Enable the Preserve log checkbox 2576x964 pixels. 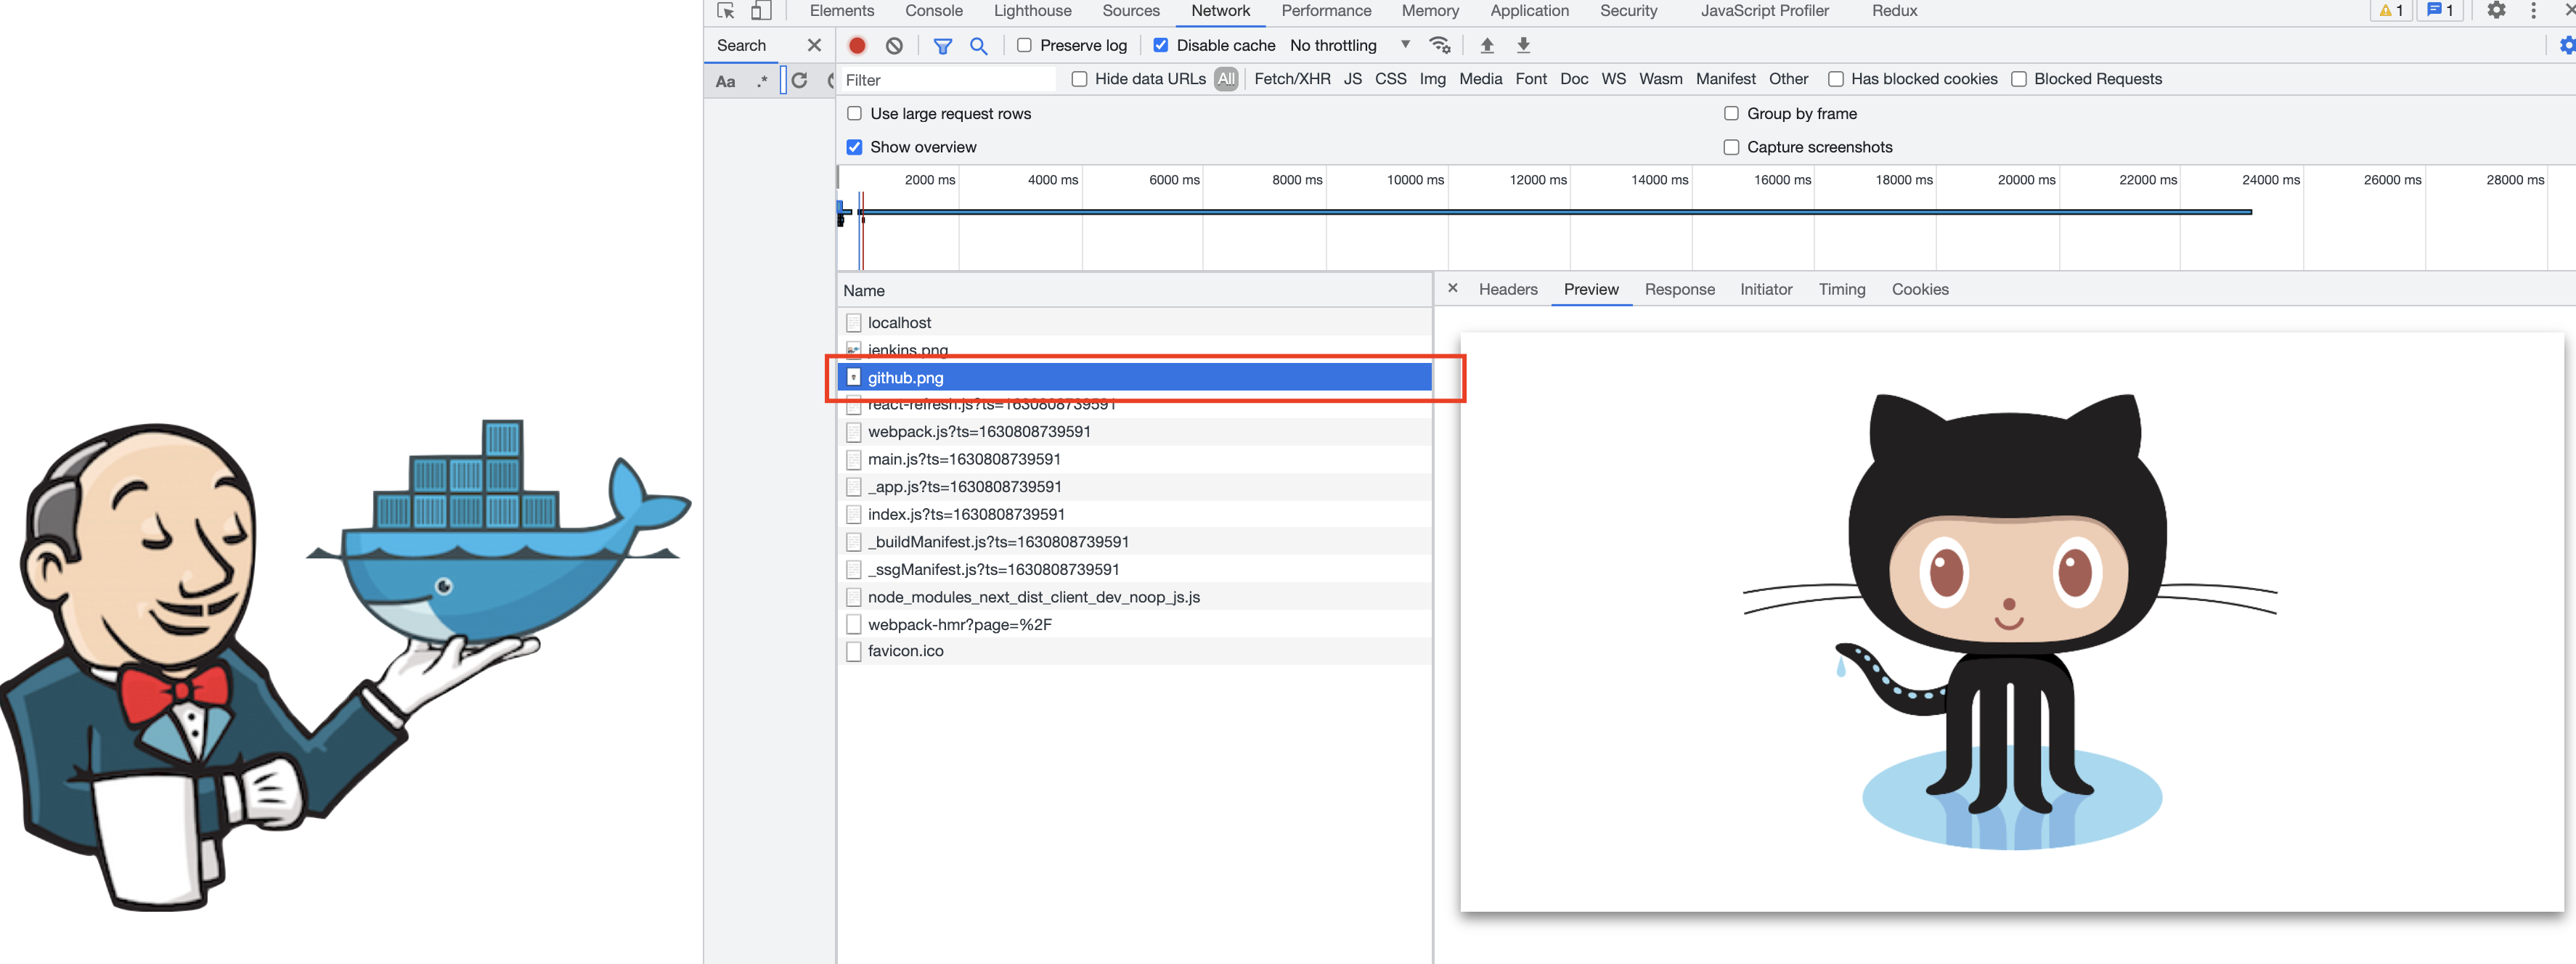tap(1024, 45)
